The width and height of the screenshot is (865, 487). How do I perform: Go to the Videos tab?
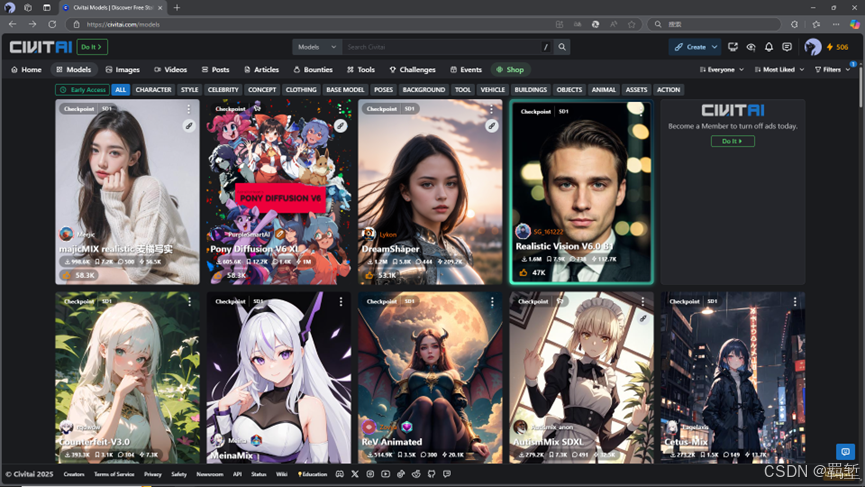click(170, 69)
